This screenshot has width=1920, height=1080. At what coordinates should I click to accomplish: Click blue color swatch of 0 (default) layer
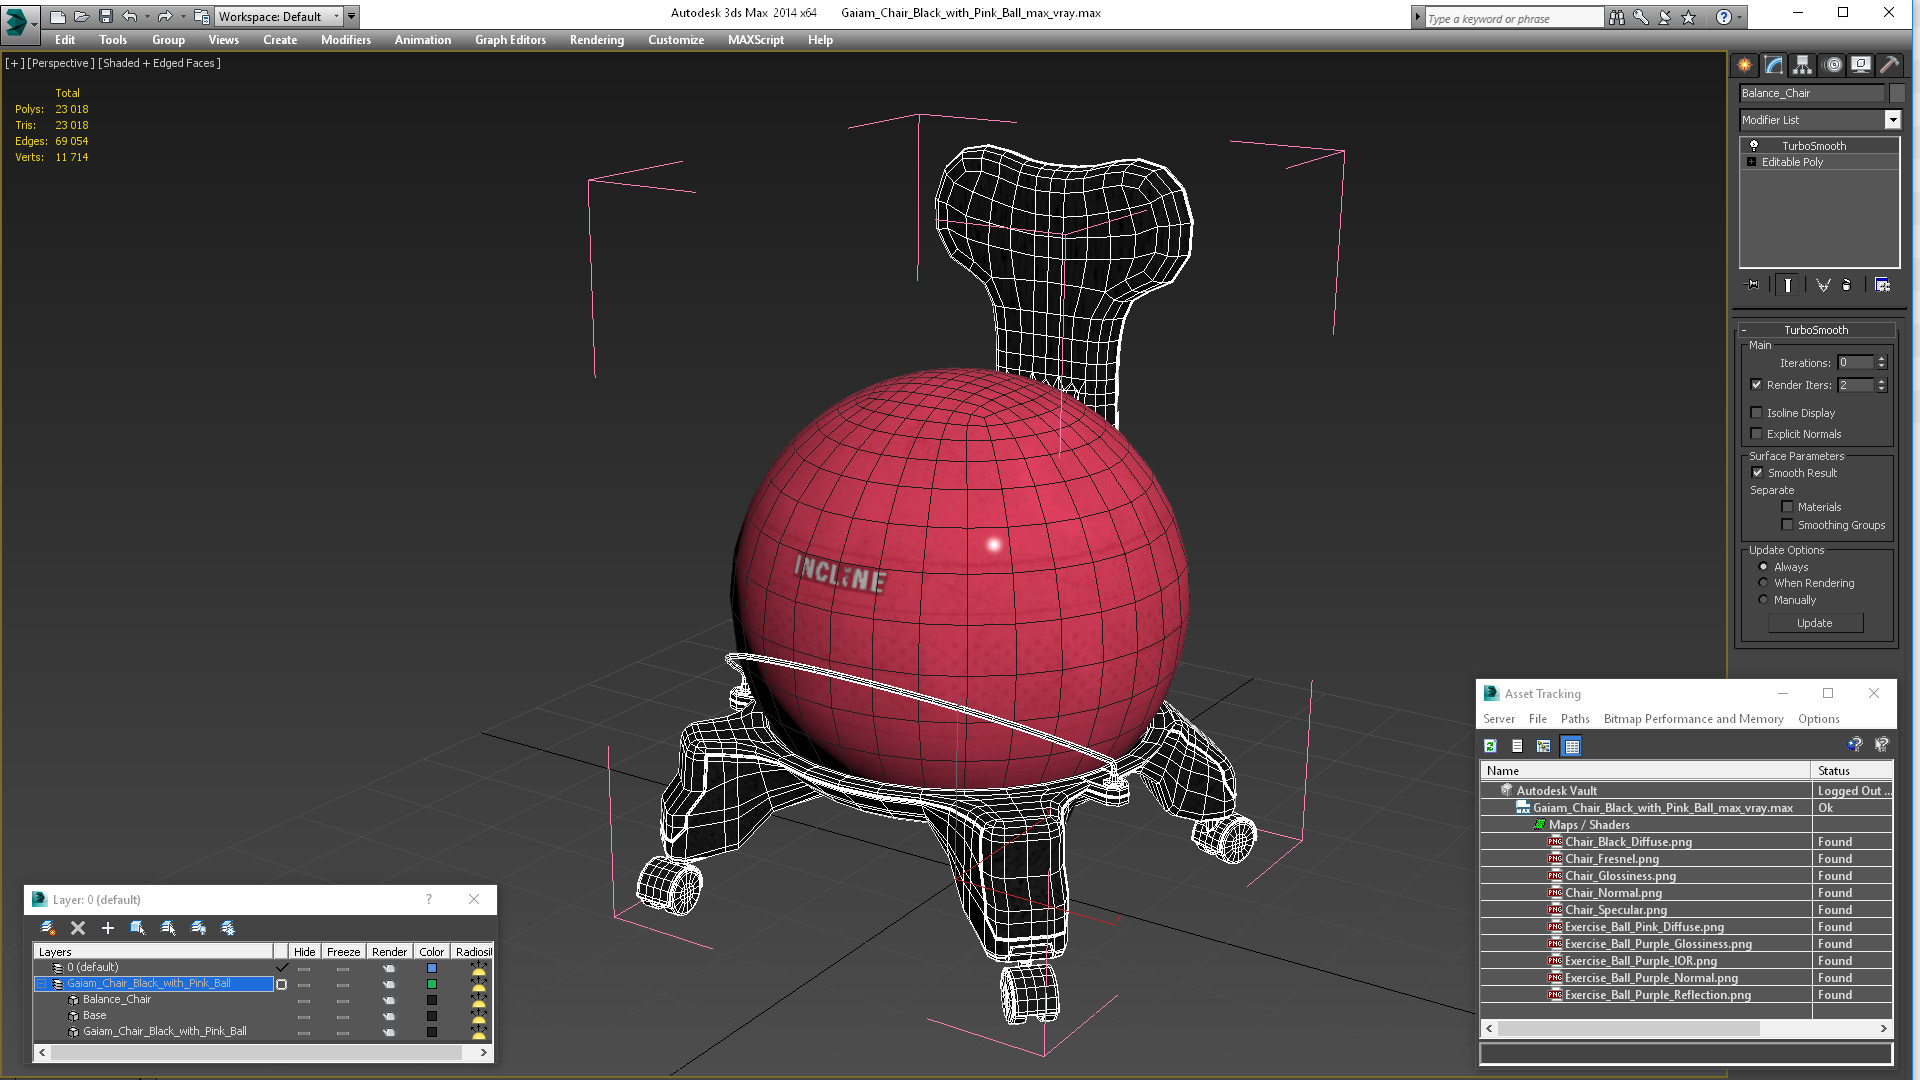coord(432,968)
